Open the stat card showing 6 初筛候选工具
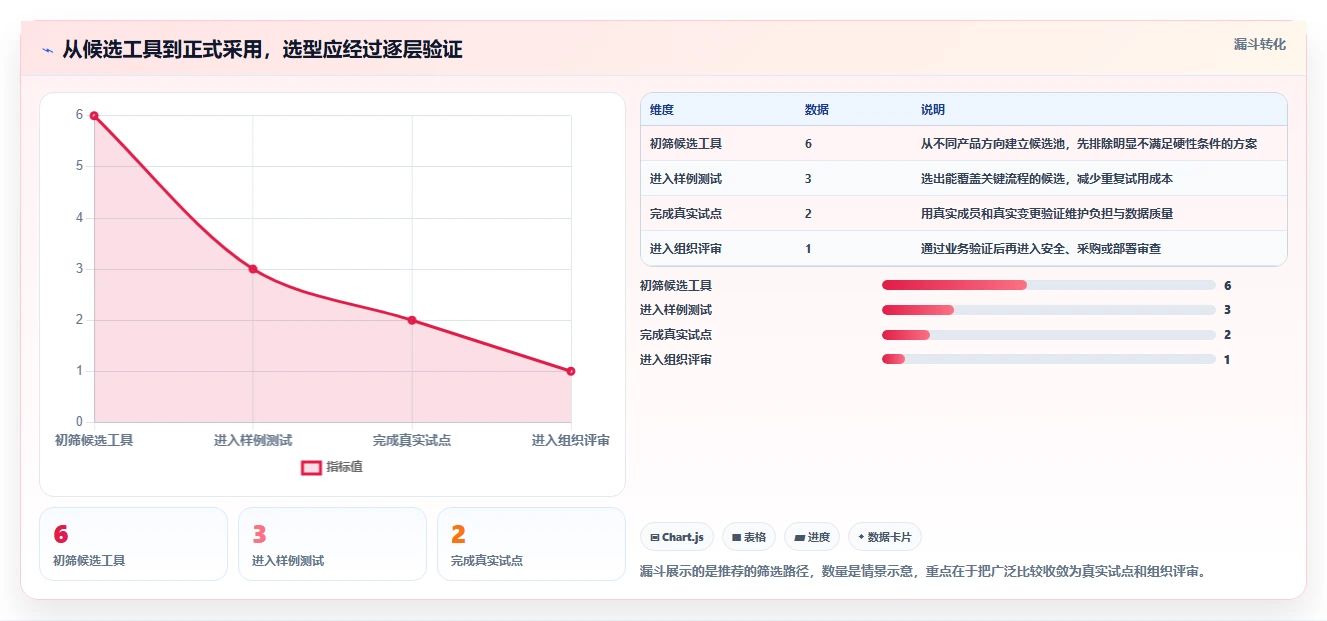Image resolution: width=1327 pixels, height=621 pixels. 133,544
